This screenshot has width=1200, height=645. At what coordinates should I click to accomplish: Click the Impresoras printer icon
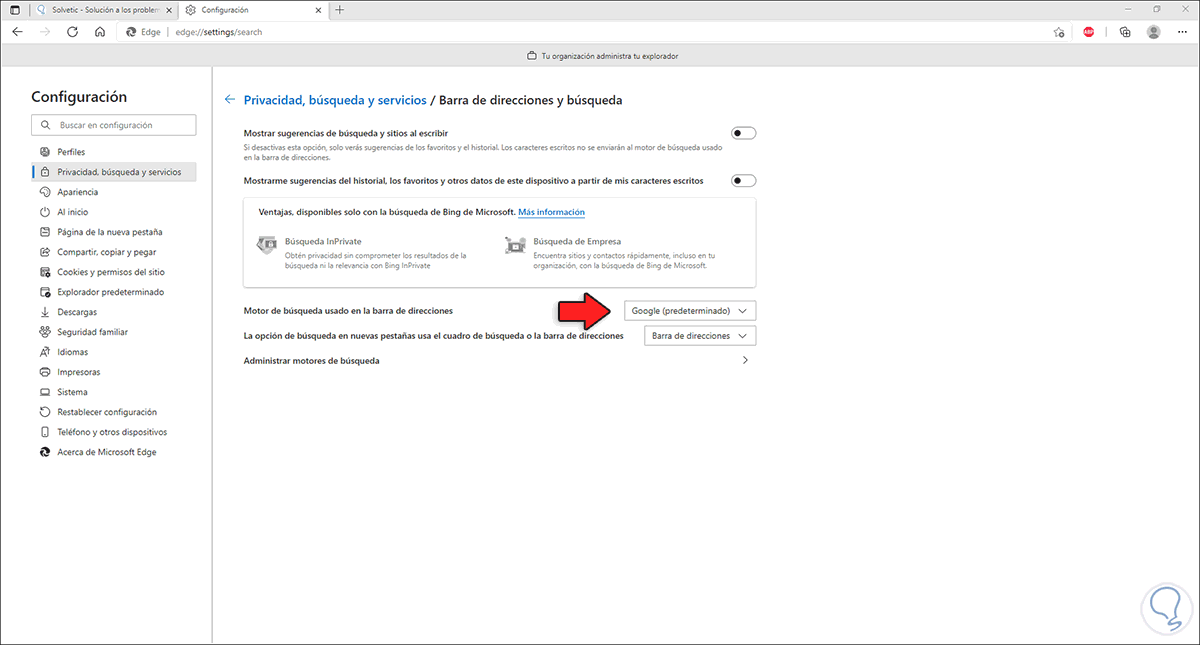45,372
